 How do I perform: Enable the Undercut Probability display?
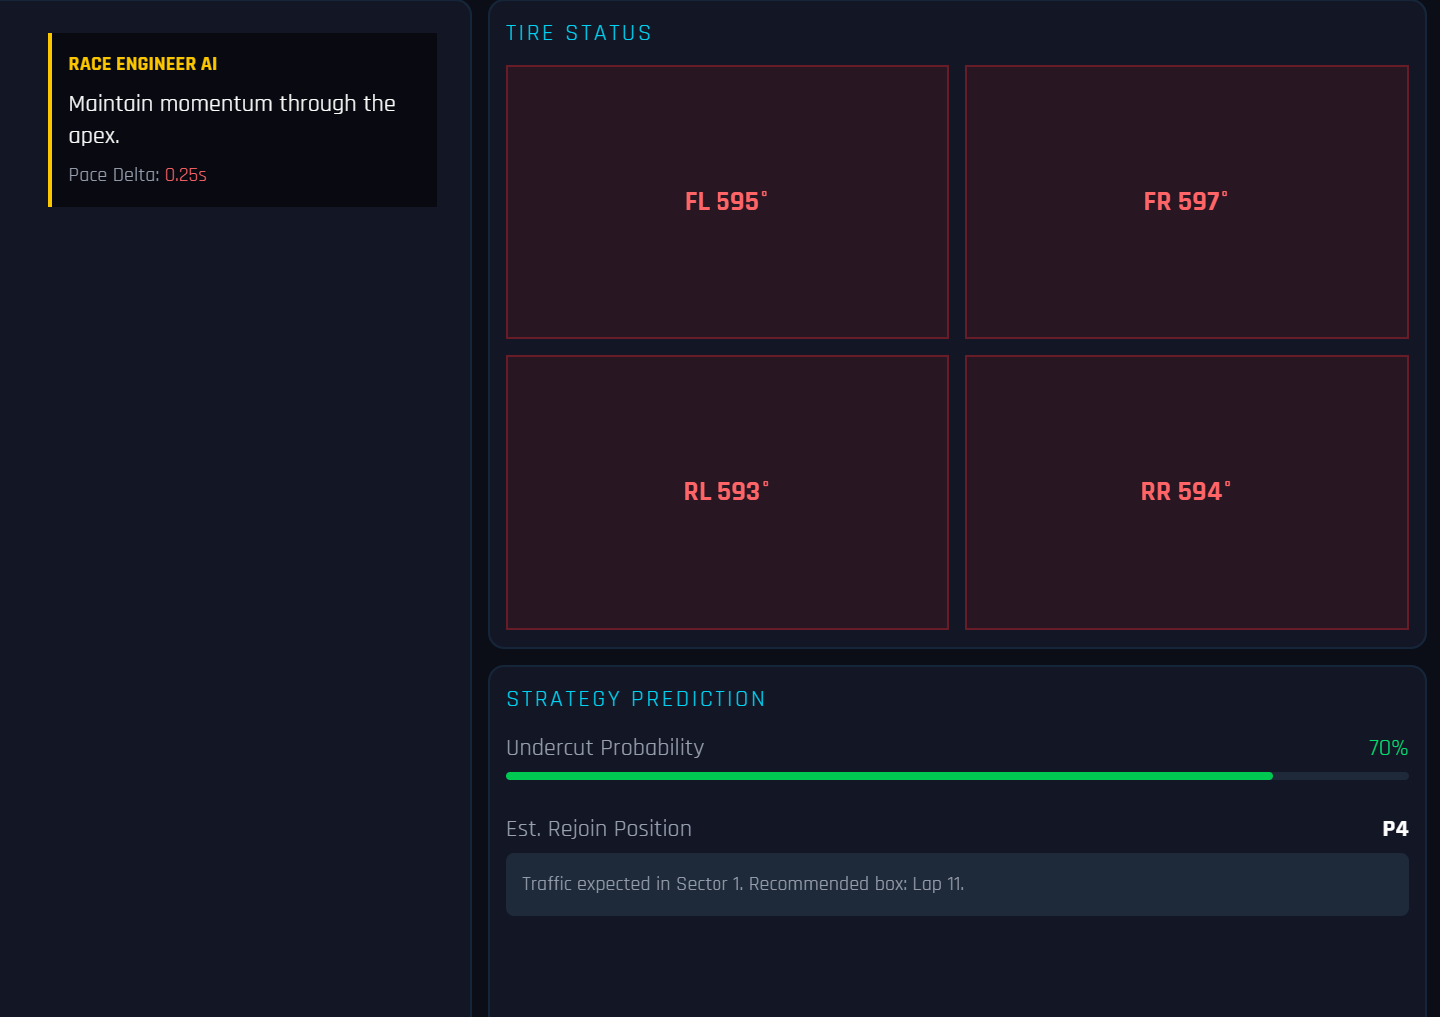(606, 747)
